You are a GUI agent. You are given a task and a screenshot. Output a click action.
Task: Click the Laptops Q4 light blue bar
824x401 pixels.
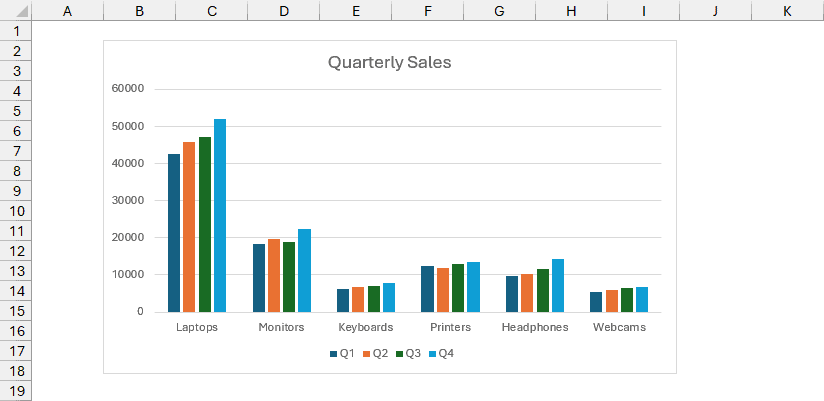coord(220,215)
